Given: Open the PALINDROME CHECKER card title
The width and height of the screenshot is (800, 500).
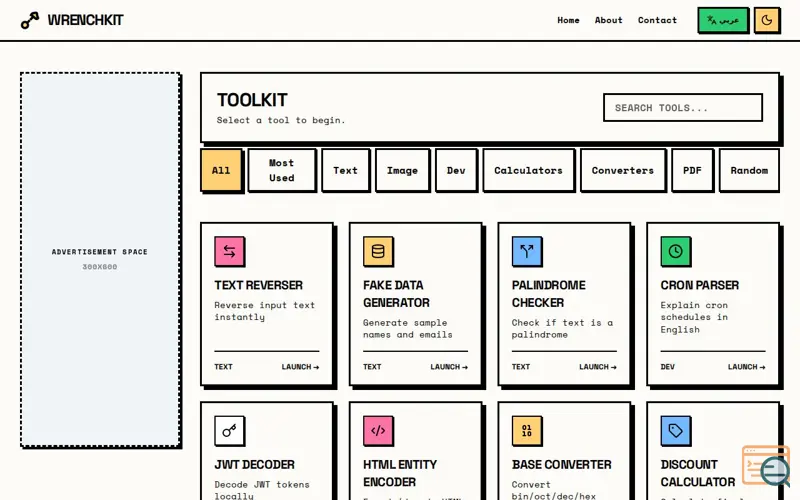Looking at the screenshot, I should pyautogui.click(x=548, y=294).
